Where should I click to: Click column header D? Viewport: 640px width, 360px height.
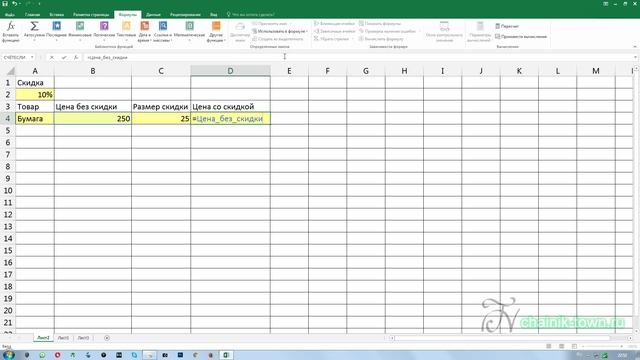tap(230, 71)
